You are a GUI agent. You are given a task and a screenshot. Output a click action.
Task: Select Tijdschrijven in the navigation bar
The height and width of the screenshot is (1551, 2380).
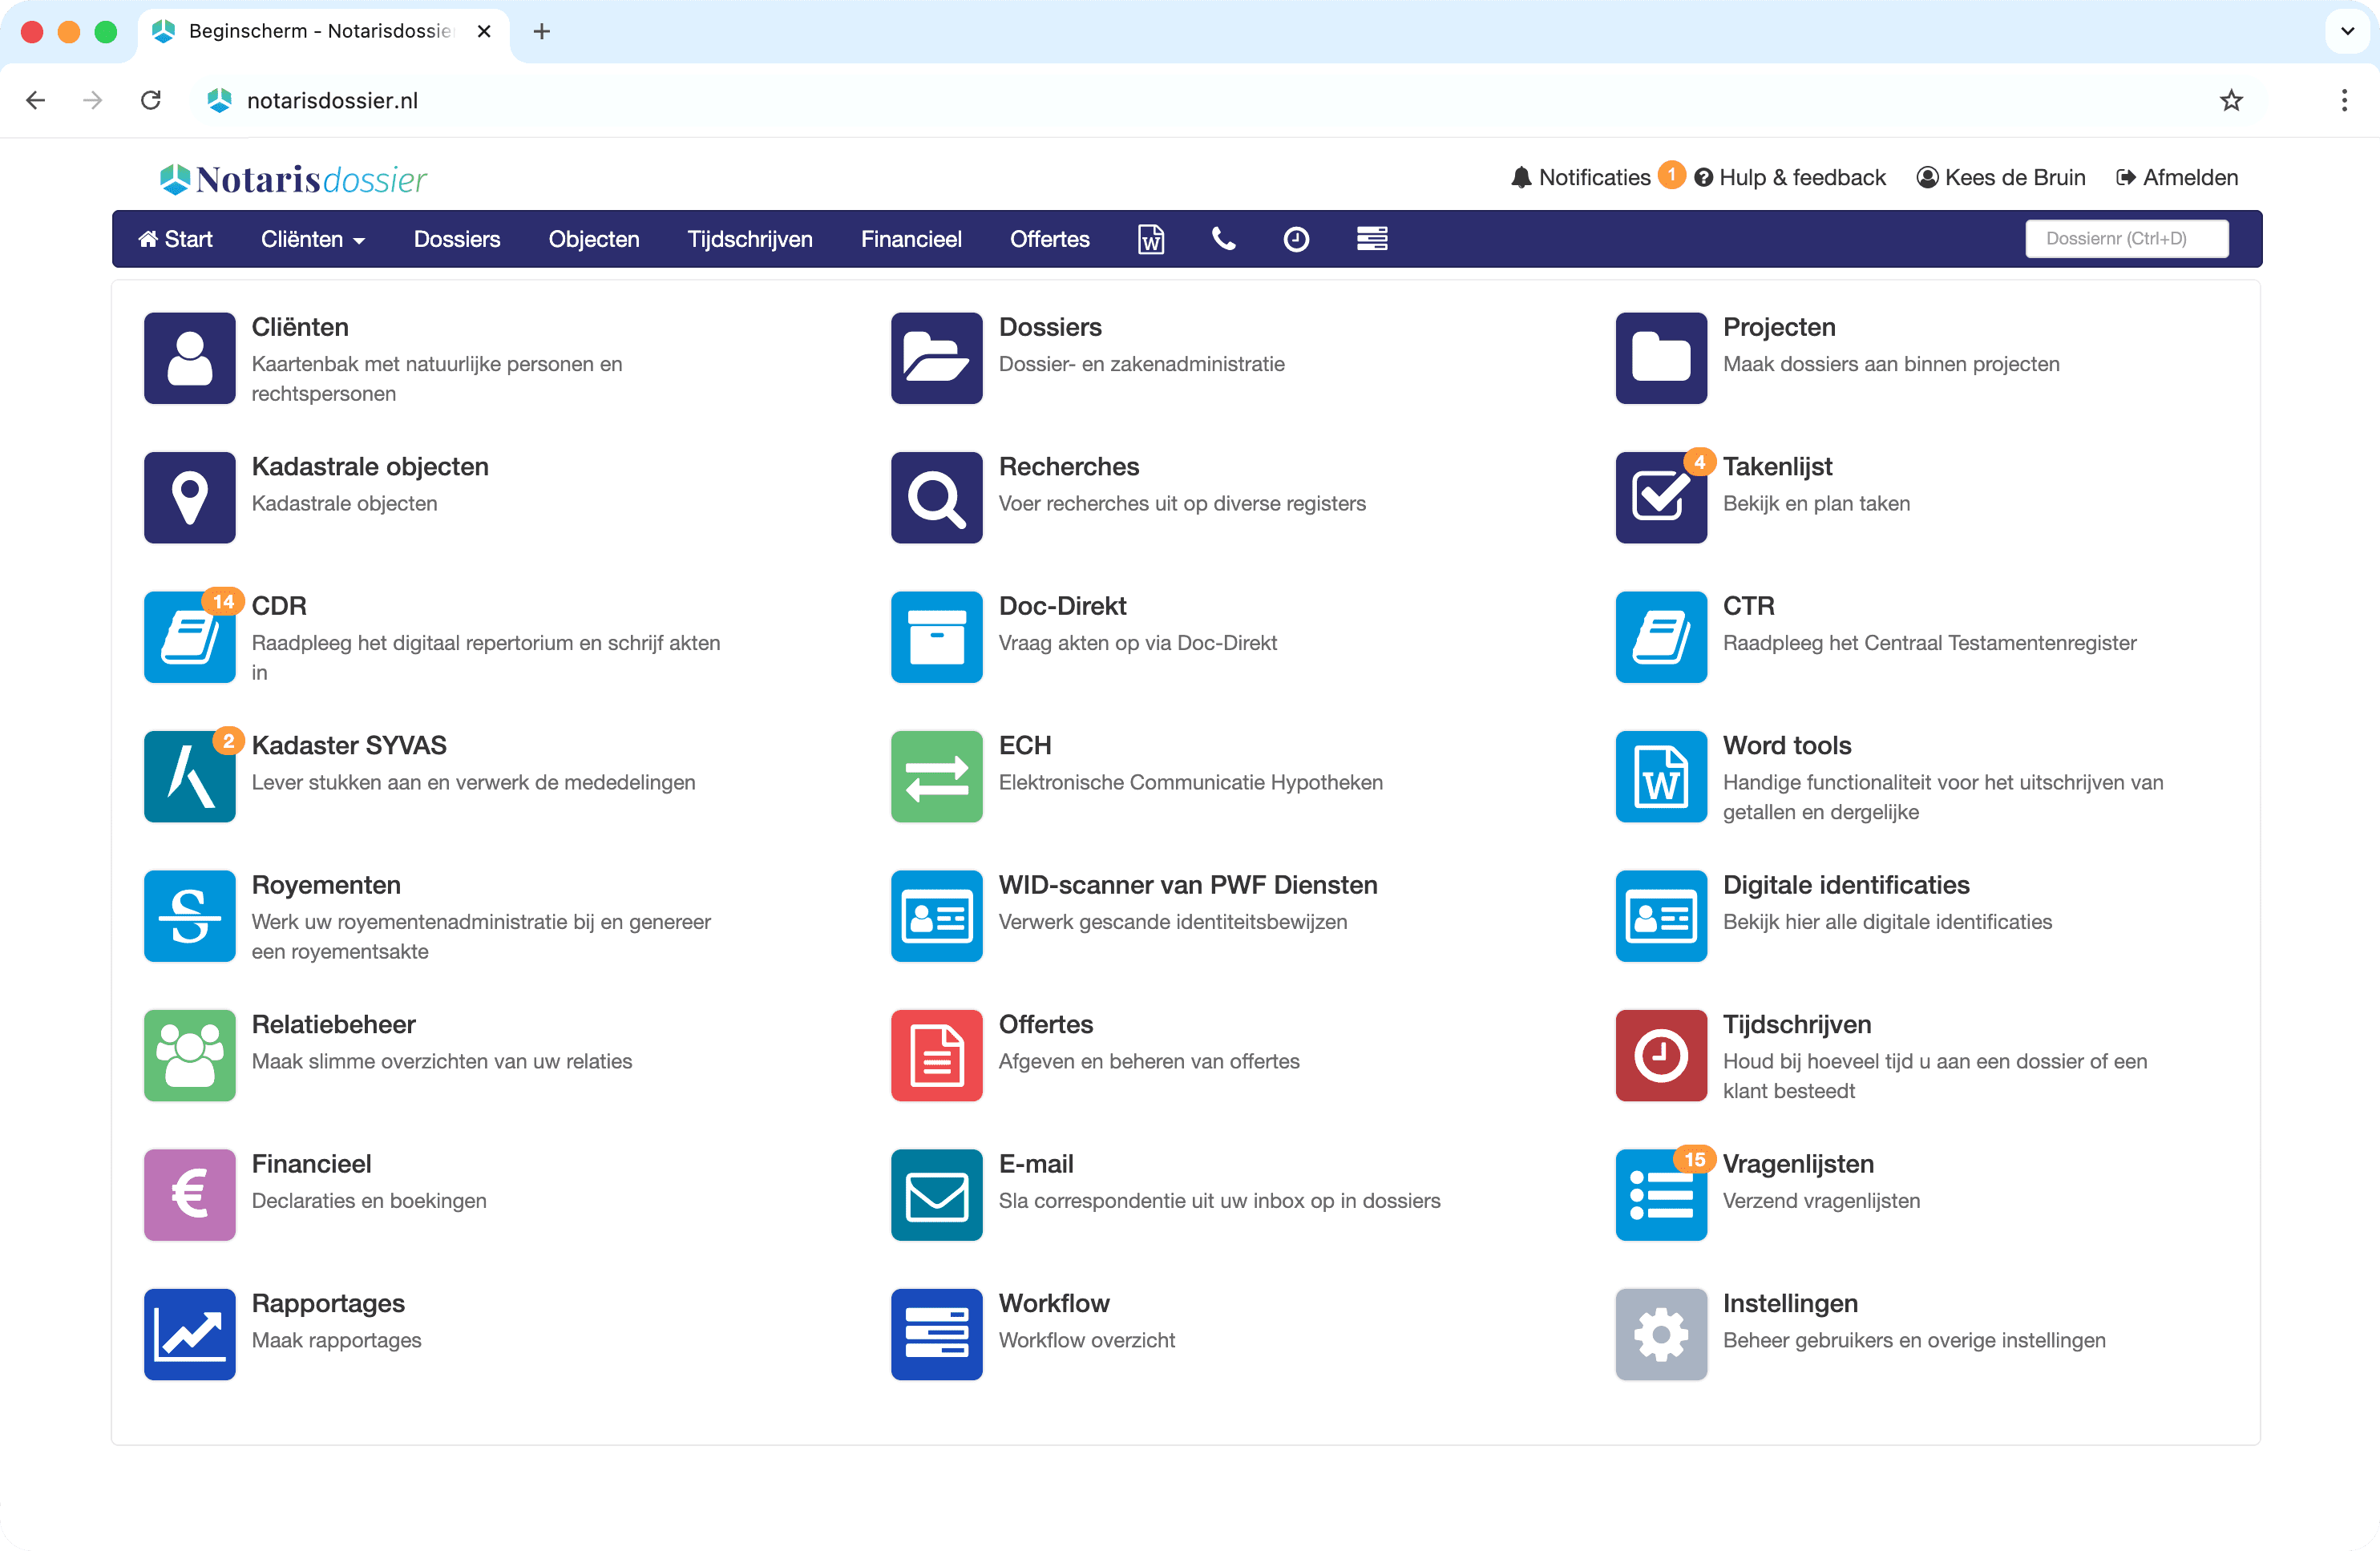749,239
